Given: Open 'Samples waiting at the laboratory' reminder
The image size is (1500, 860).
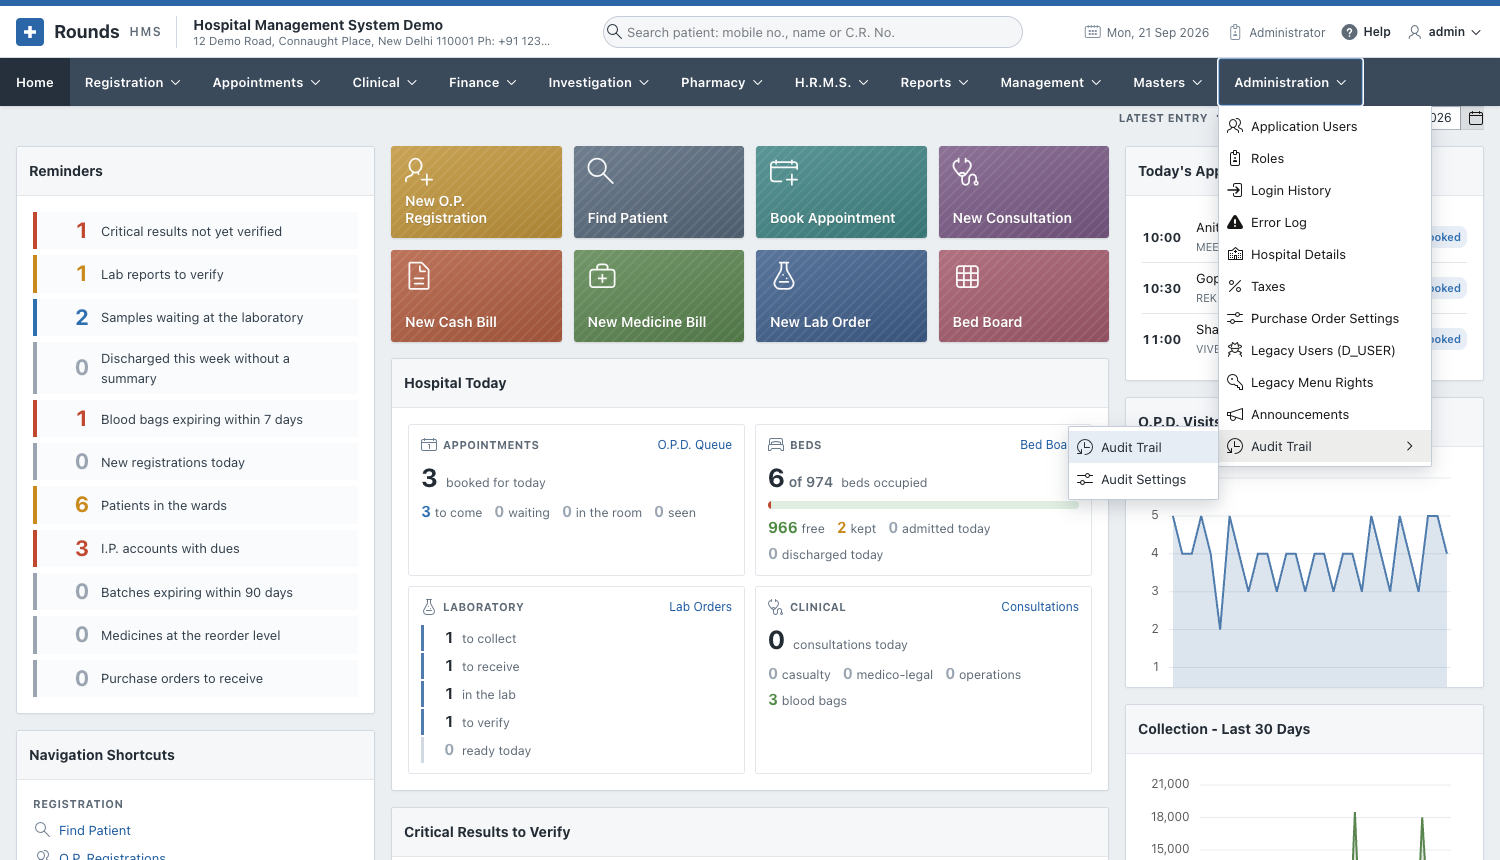Looking at the screenshot, I should click(x=195, y=317).
